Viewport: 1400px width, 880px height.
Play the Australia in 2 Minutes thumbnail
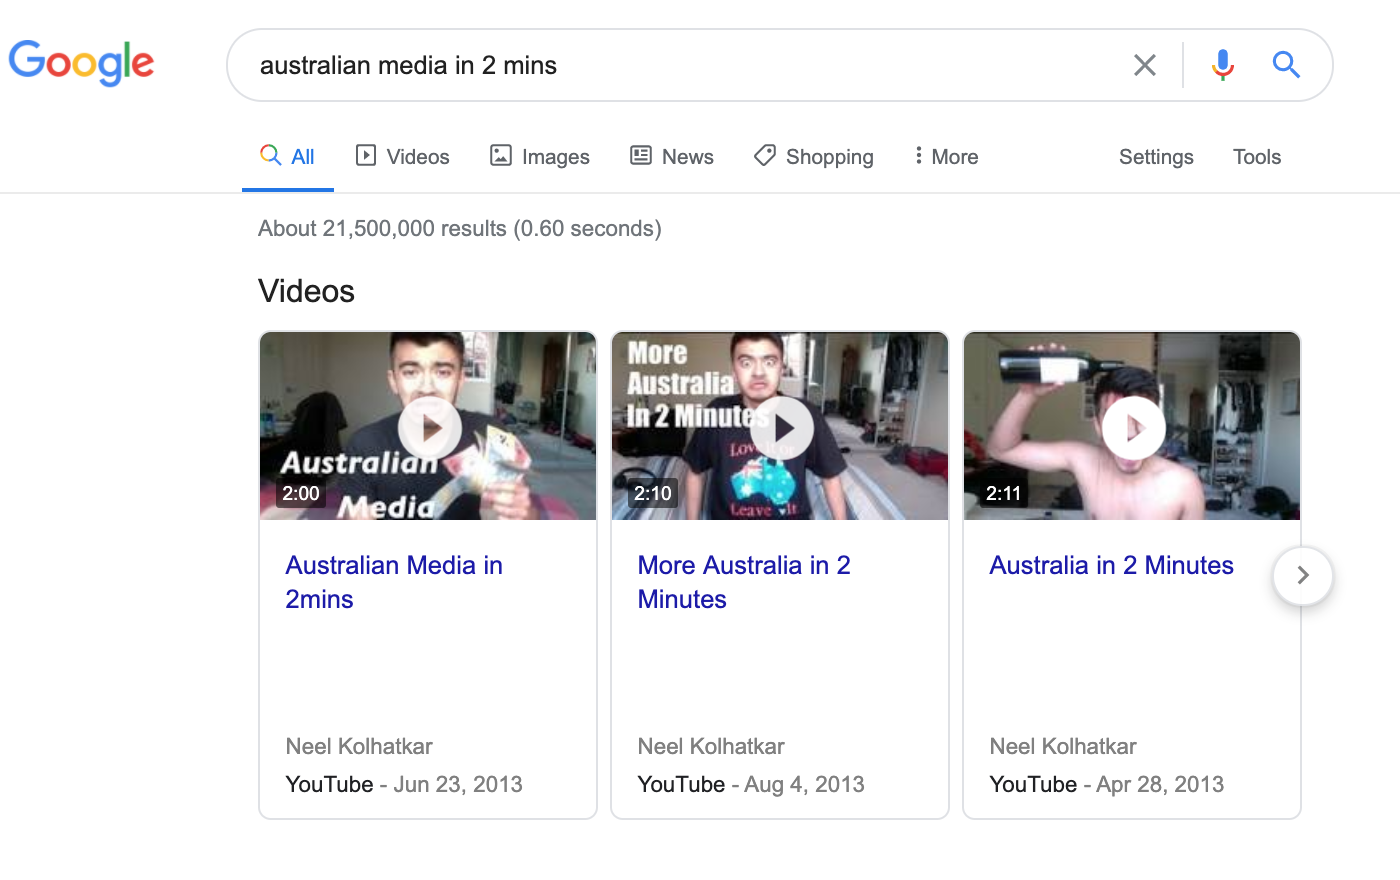point(1133,427)
